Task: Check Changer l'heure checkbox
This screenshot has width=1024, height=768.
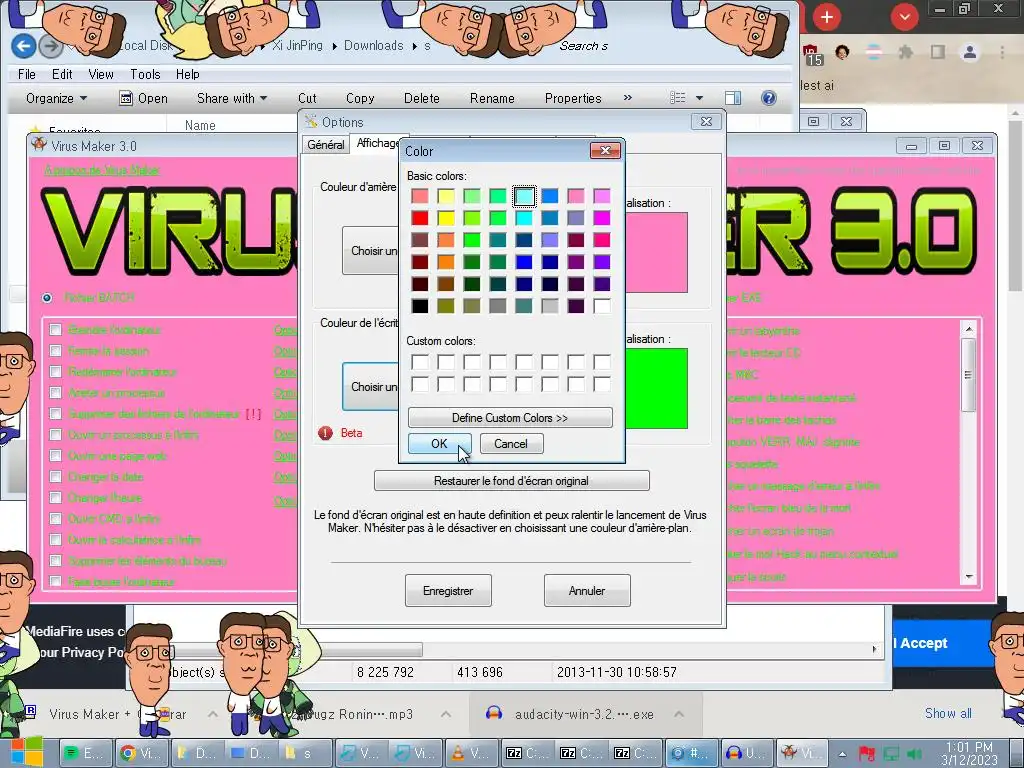Action: [56, 498]
